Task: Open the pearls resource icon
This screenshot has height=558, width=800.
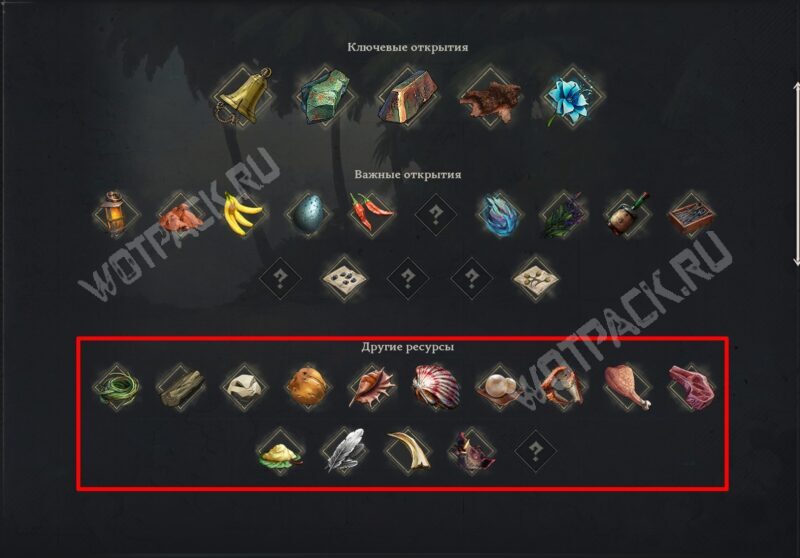Action: coord(498,388)
